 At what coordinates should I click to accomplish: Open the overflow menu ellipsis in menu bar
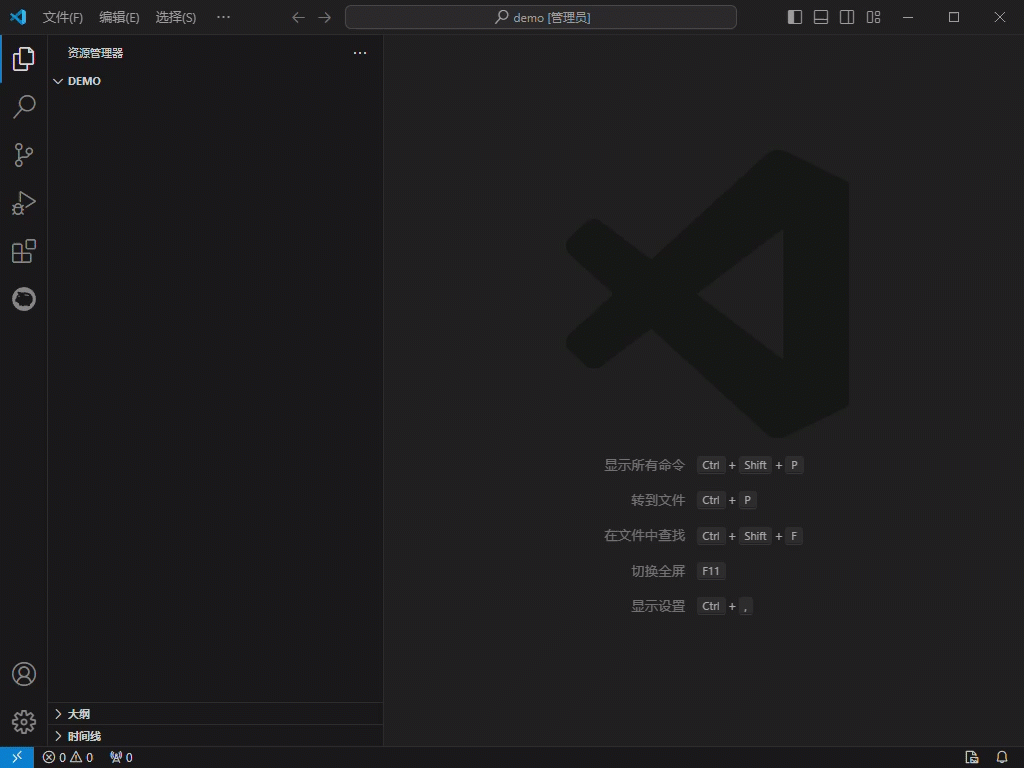[x=223, y=17]
